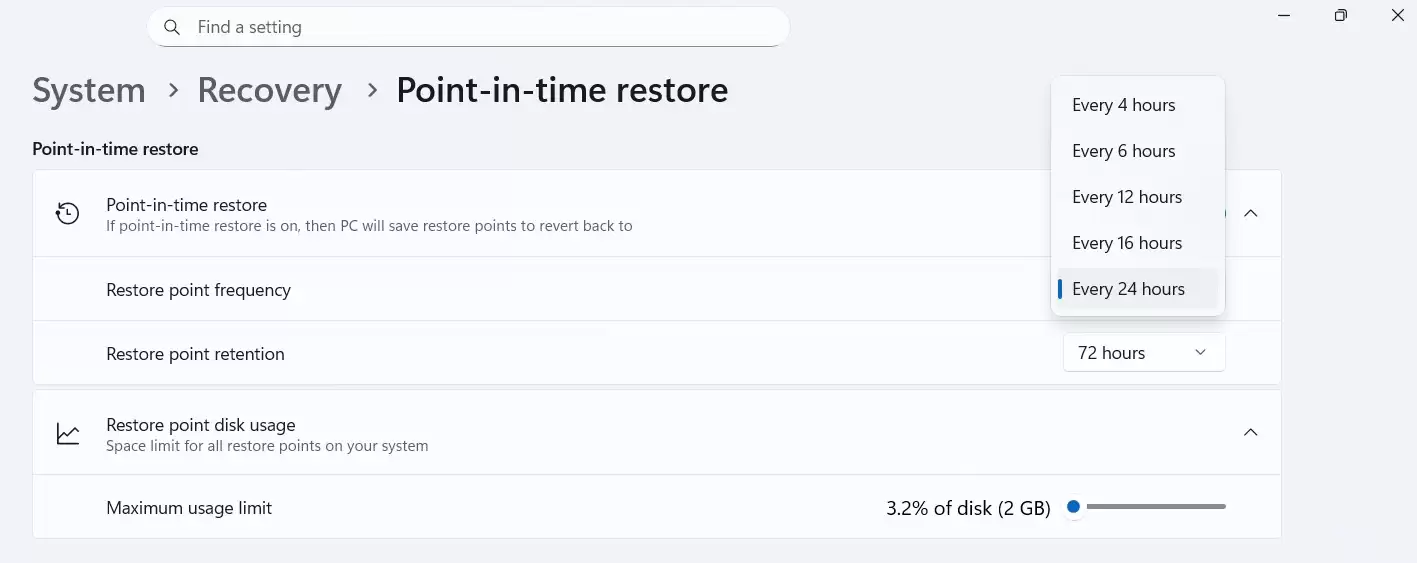
Task: Click the Restore point disk usage chart icon
Action: point(68,433)
